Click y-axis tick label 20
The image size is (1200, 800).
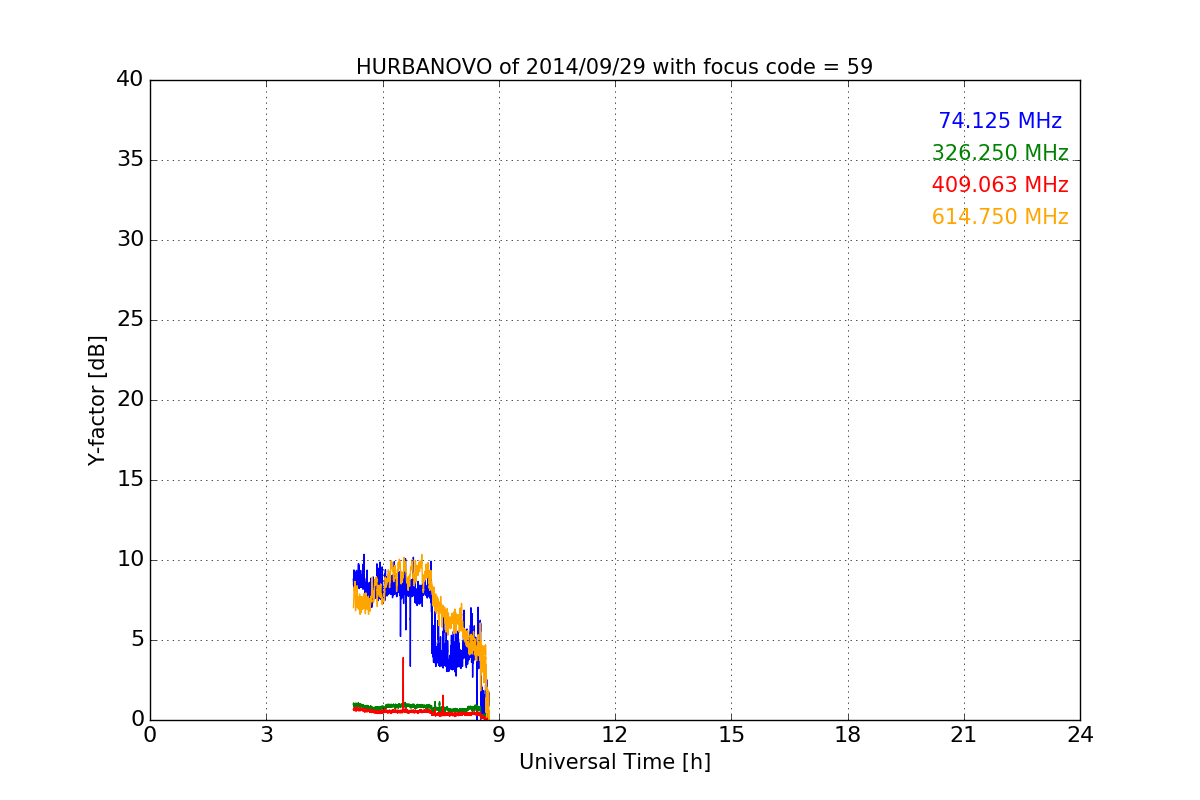coord(130,400)
